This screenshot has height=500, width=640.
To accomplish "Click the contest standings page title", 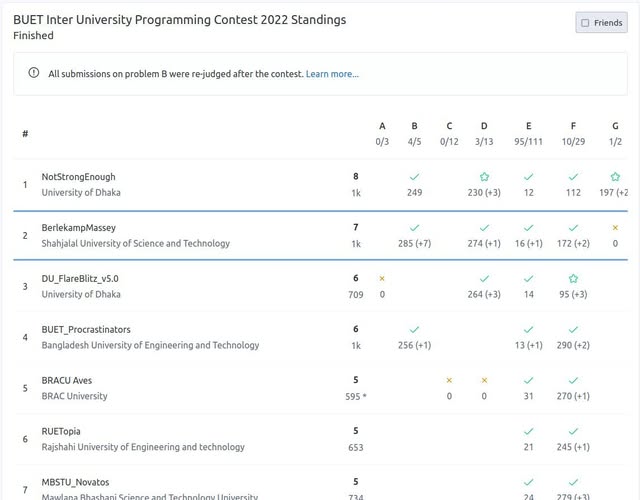I will point(180,20).
